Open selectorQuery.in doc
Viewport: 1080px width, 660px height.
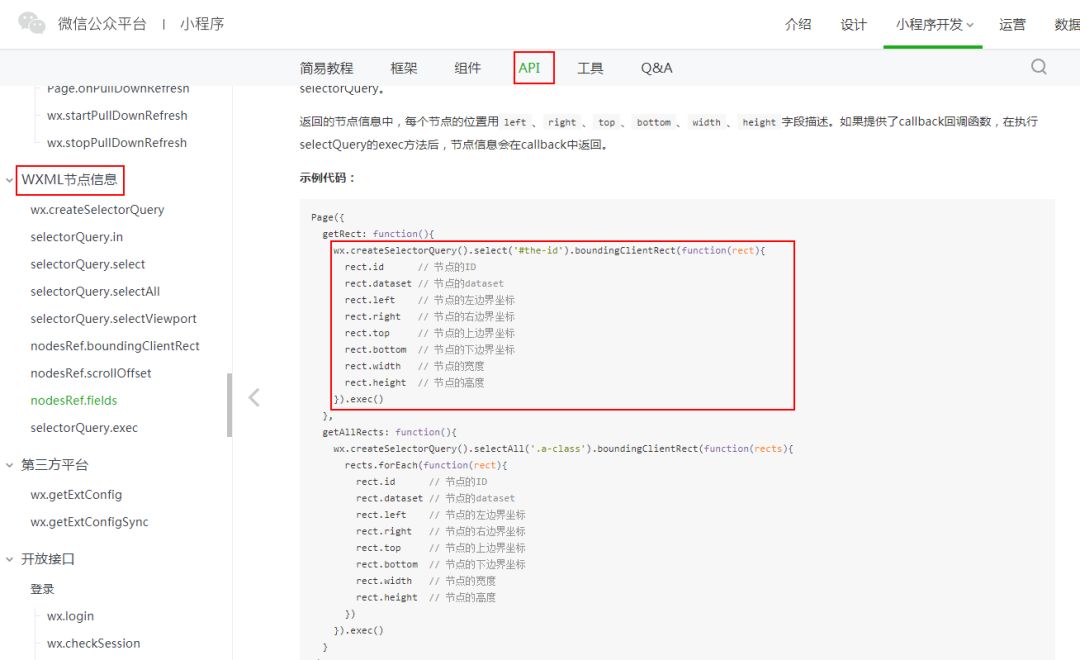tap(76, 237)
